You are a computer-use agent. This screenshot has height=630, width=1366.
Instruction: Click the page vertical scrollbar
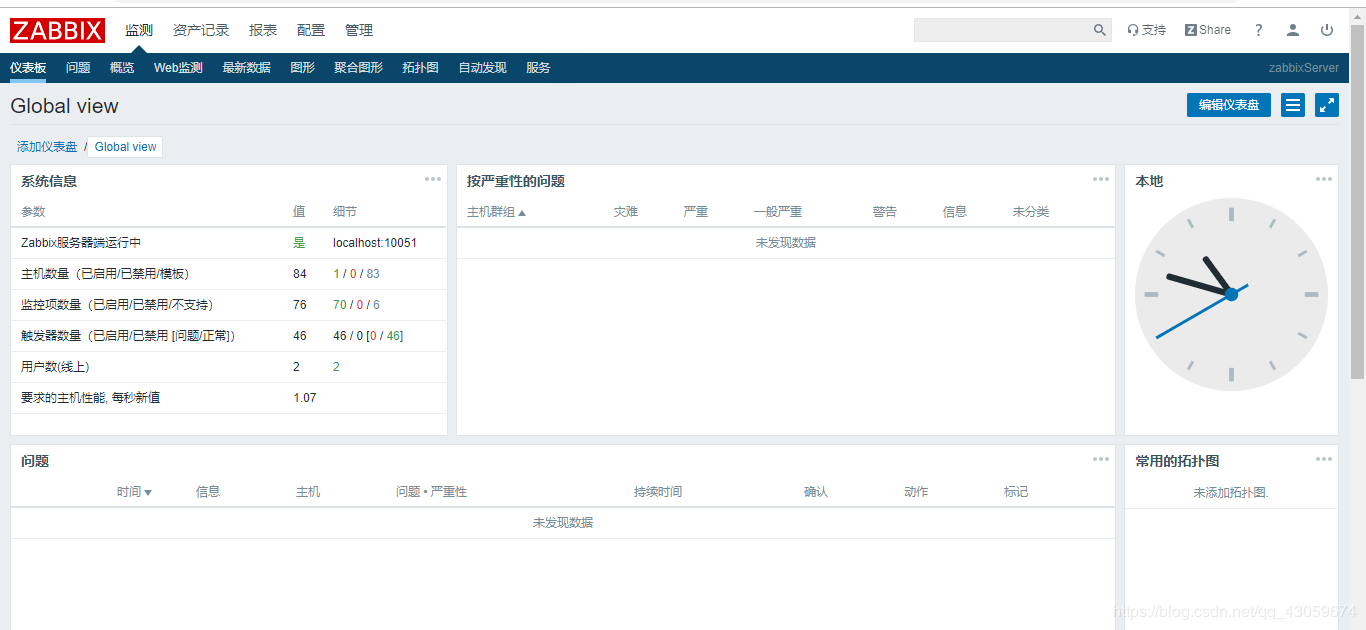click(1357, 200)
